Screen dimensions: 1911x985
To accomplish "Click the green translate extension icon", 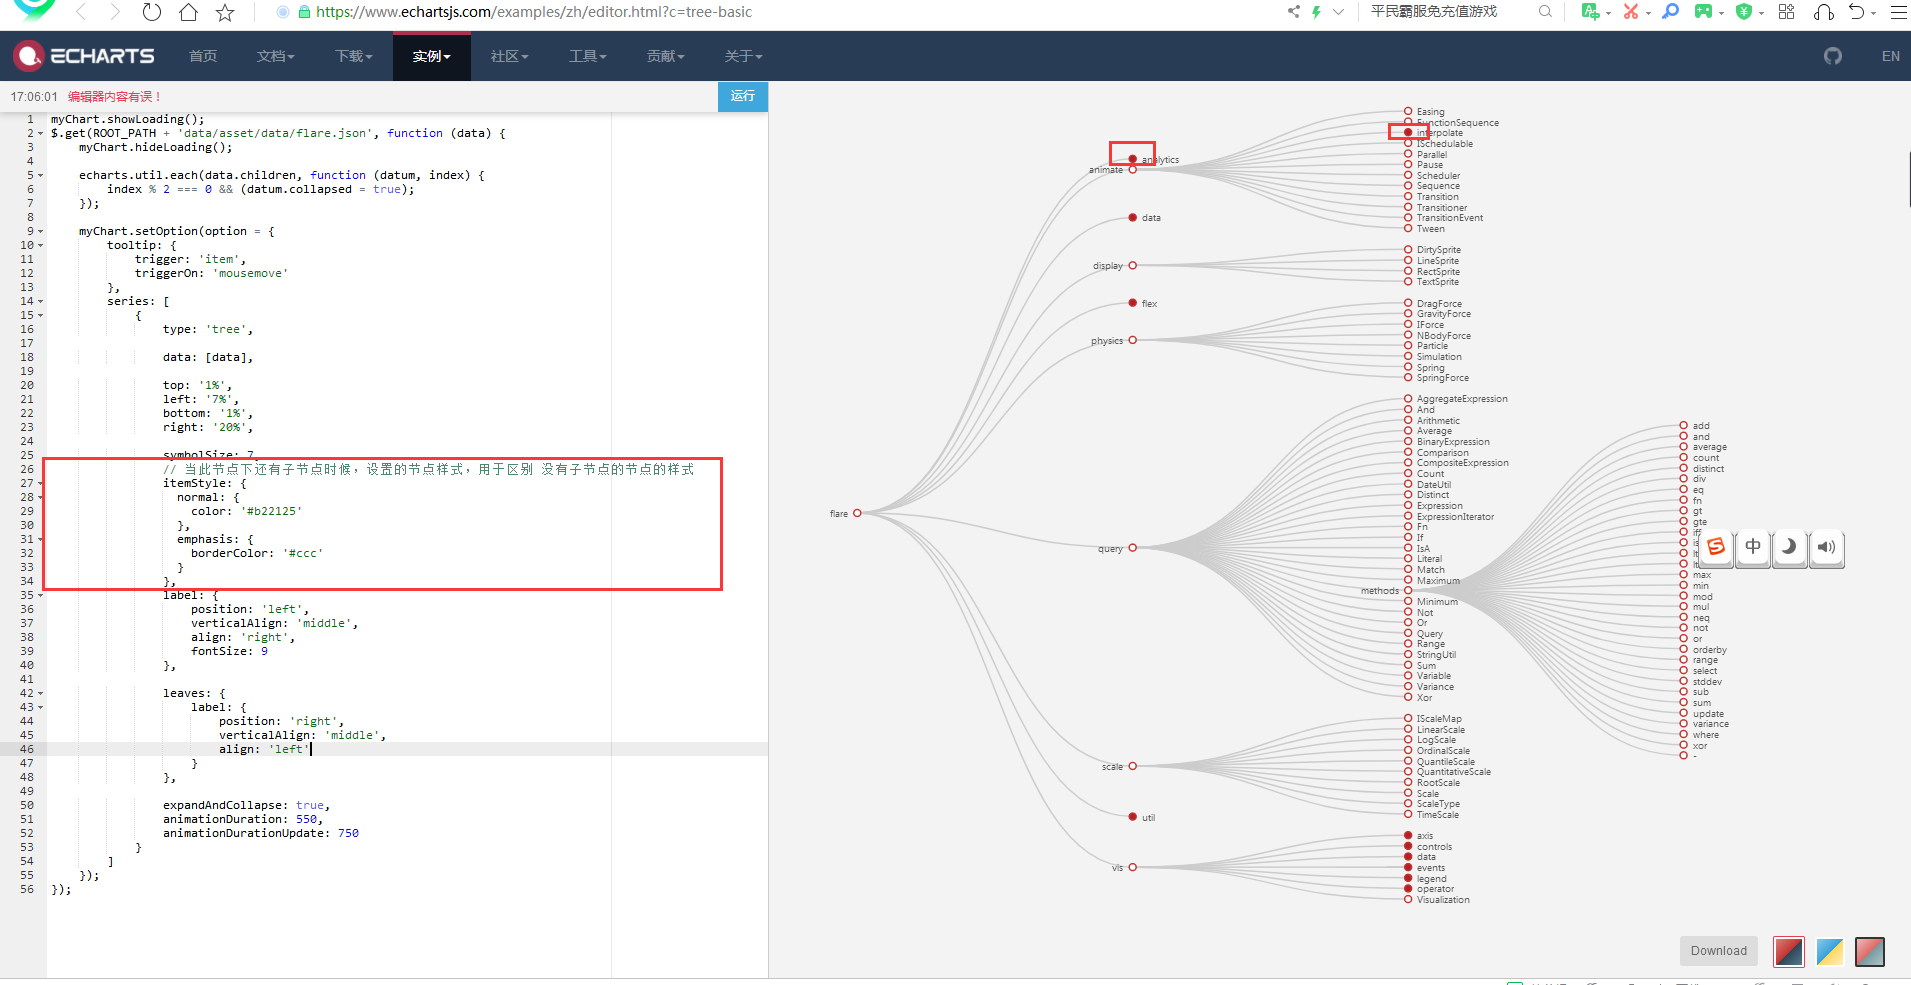I will click(x=1593, y=12).
